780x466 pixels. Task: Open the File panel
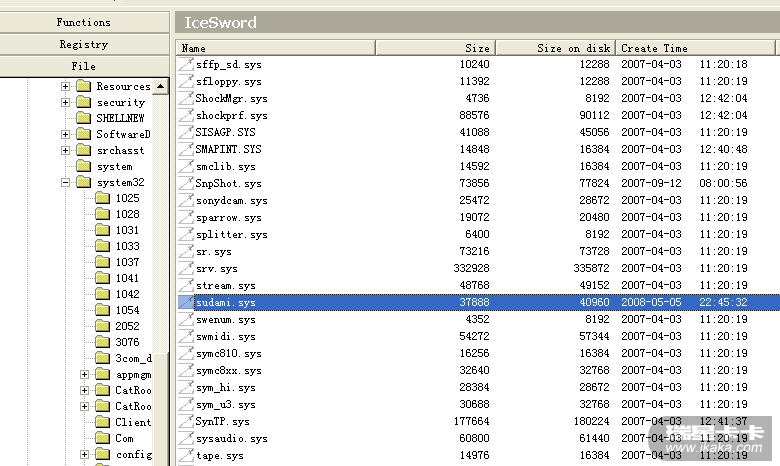[x=84, y=66]
